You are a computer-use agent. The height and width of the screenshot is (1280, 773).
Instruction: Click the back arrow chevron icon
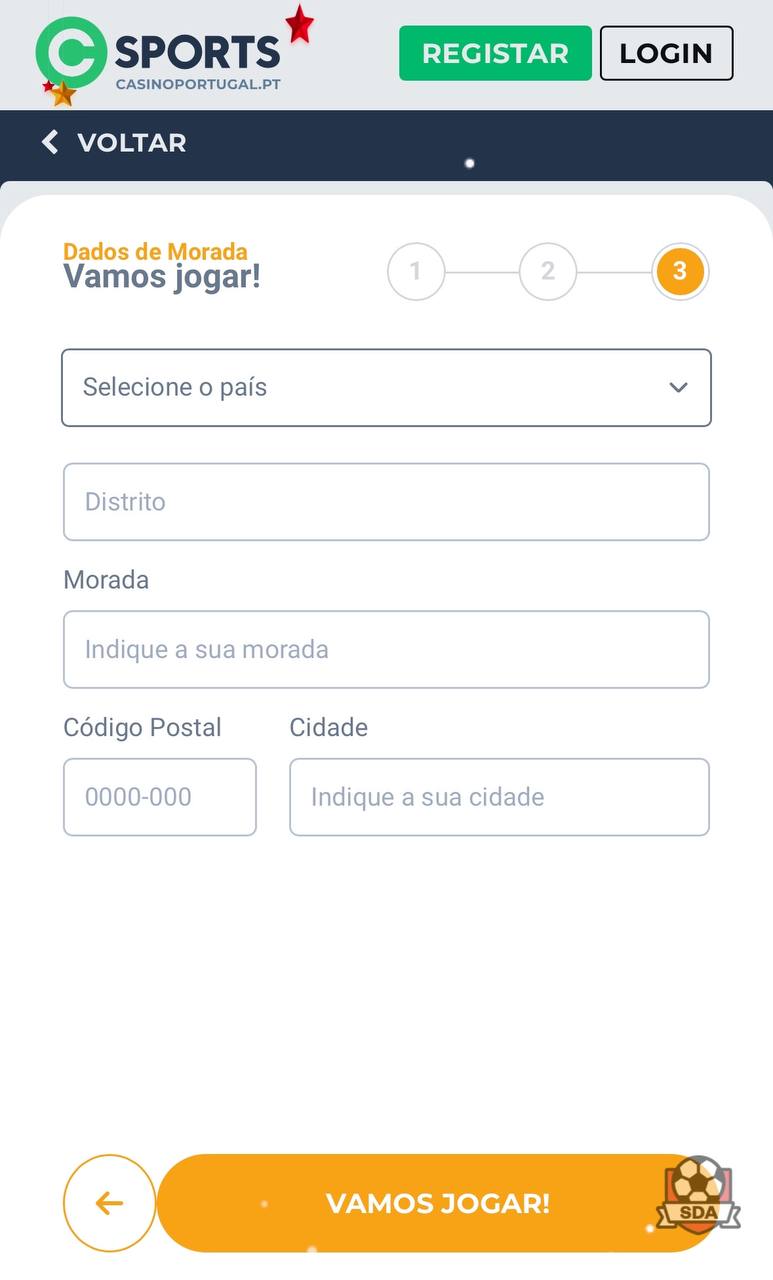click(50, 142)
